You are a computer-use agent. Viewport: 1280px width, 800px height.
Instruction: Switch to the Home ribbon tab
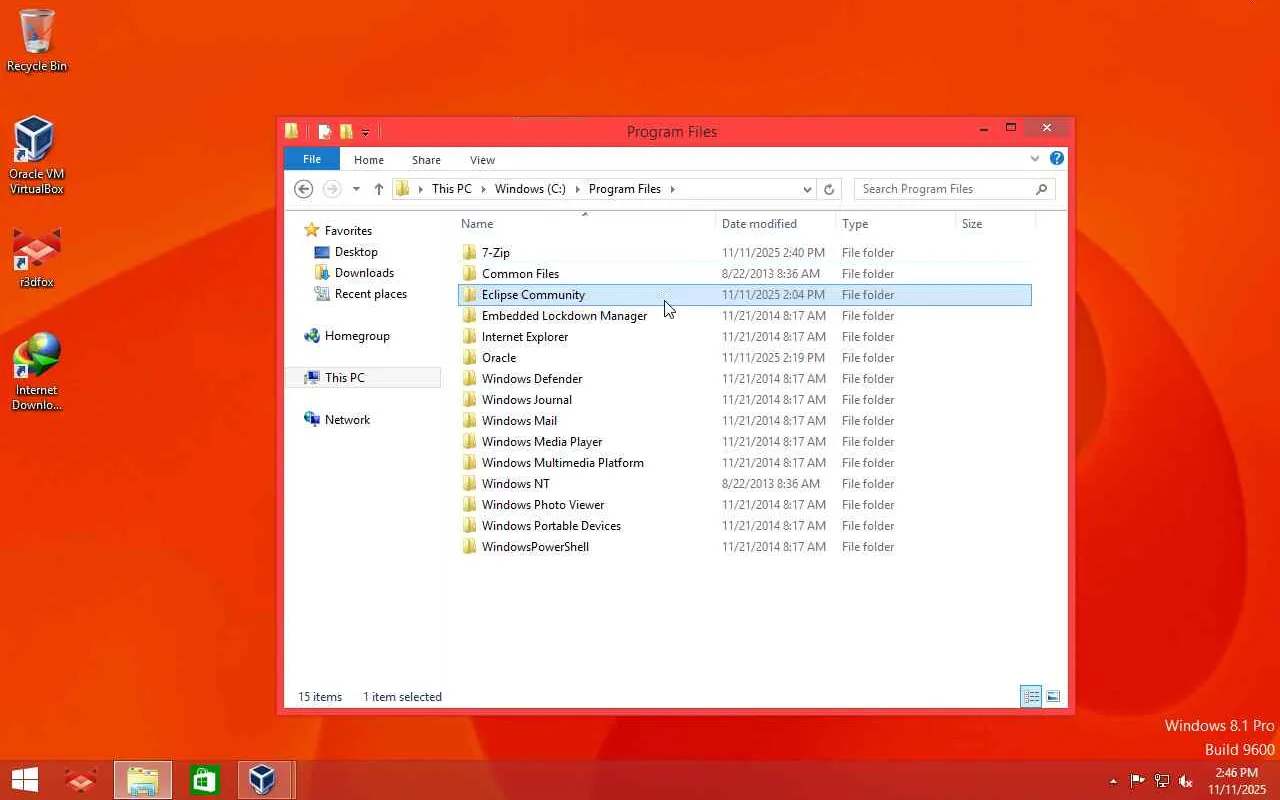[369, 160]
